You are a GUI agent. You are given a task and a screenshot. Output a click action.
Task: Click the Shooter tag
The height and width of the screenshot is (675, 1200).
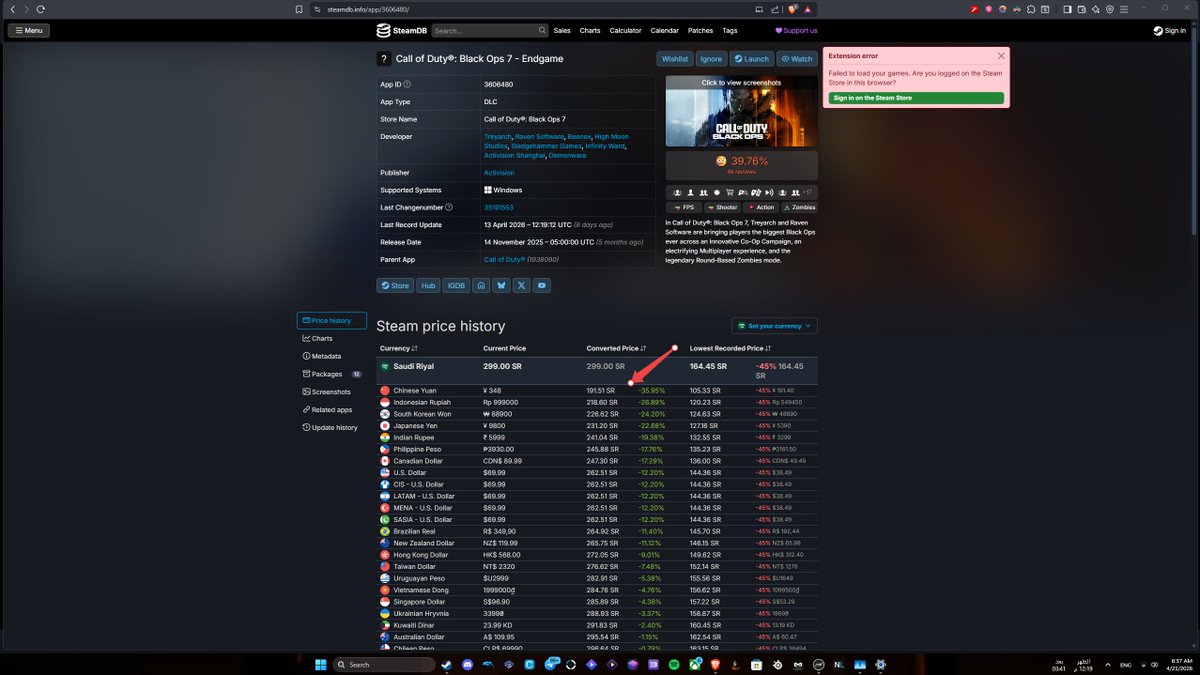click(723, 207)
